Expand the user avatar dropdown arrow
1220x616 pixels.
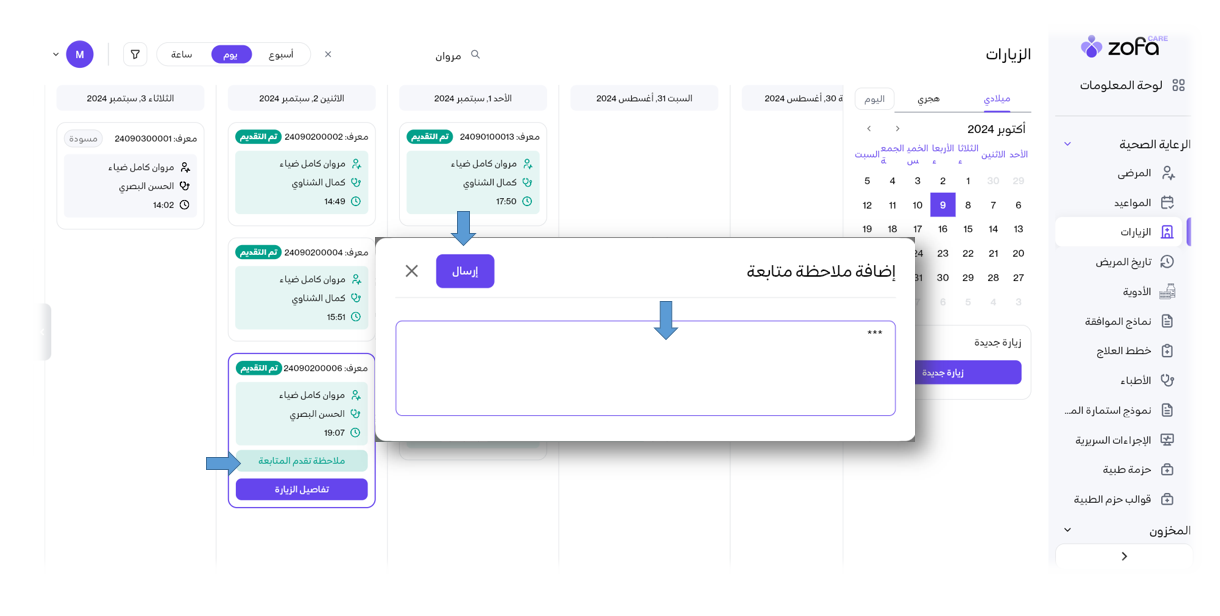(56, 55)
